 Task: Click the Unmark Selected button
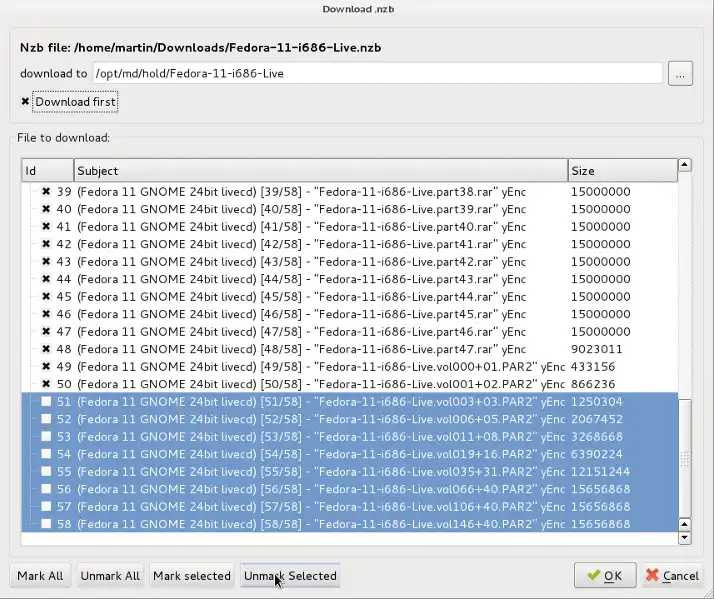(x=290, y=576)
